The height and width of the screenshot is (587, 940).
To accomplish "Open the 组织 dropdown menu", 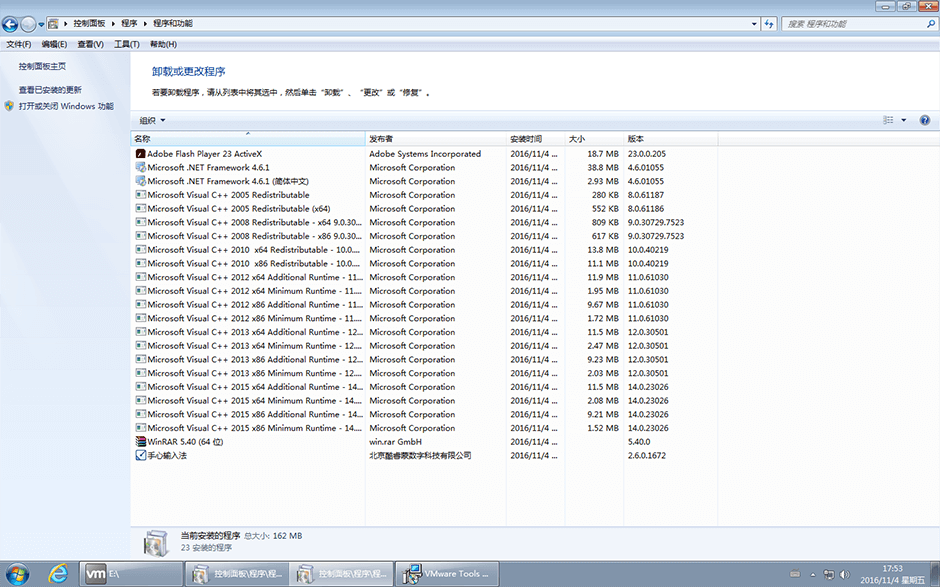I will (x=152, y=121).
